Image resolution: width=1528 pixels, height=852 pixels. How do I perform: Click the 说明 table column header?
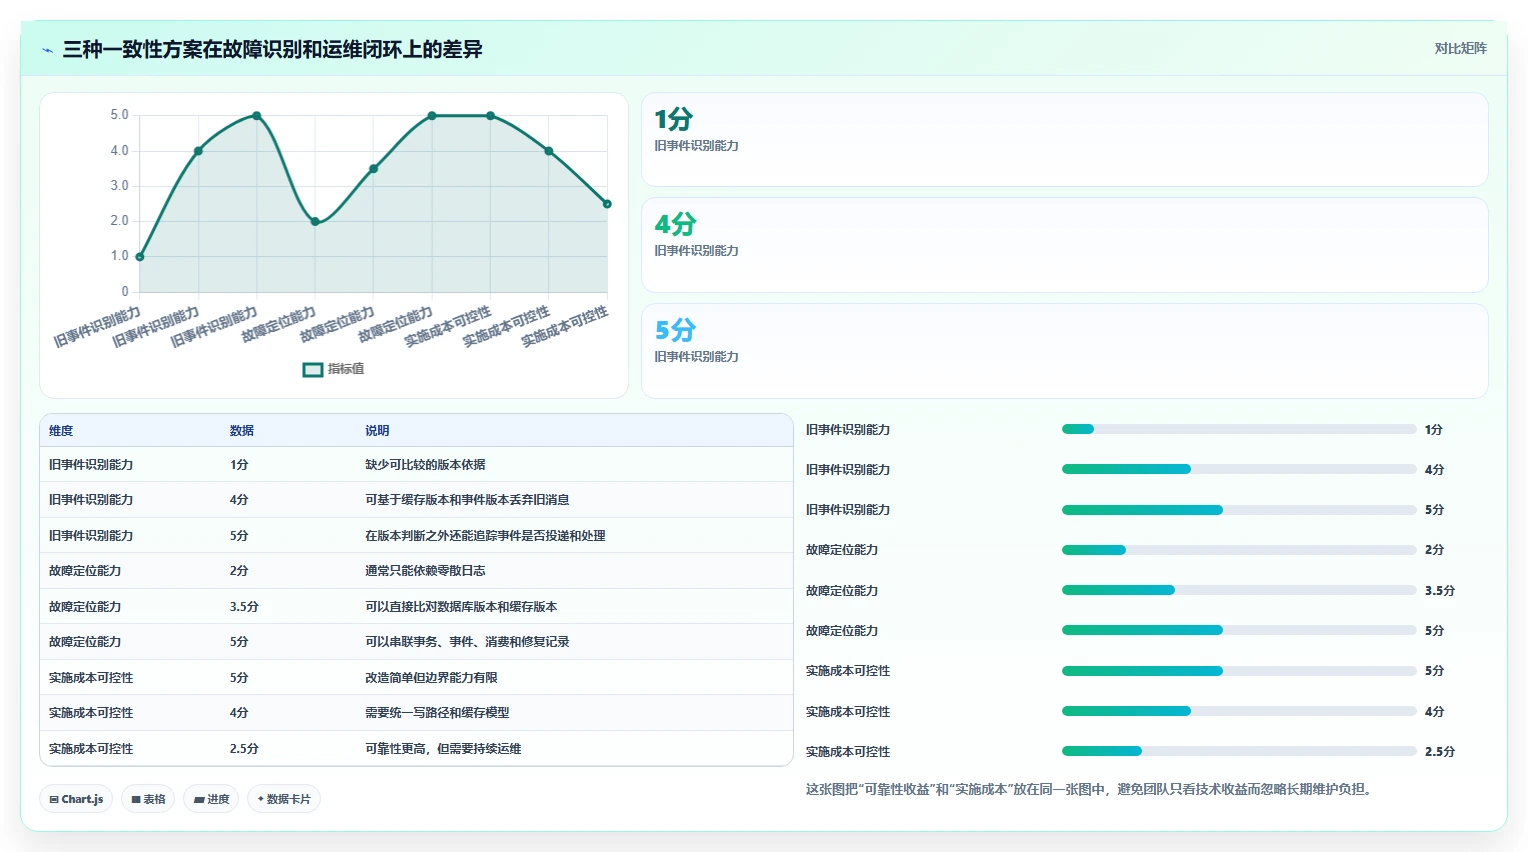pyautogui.click(x=377, y=431)
